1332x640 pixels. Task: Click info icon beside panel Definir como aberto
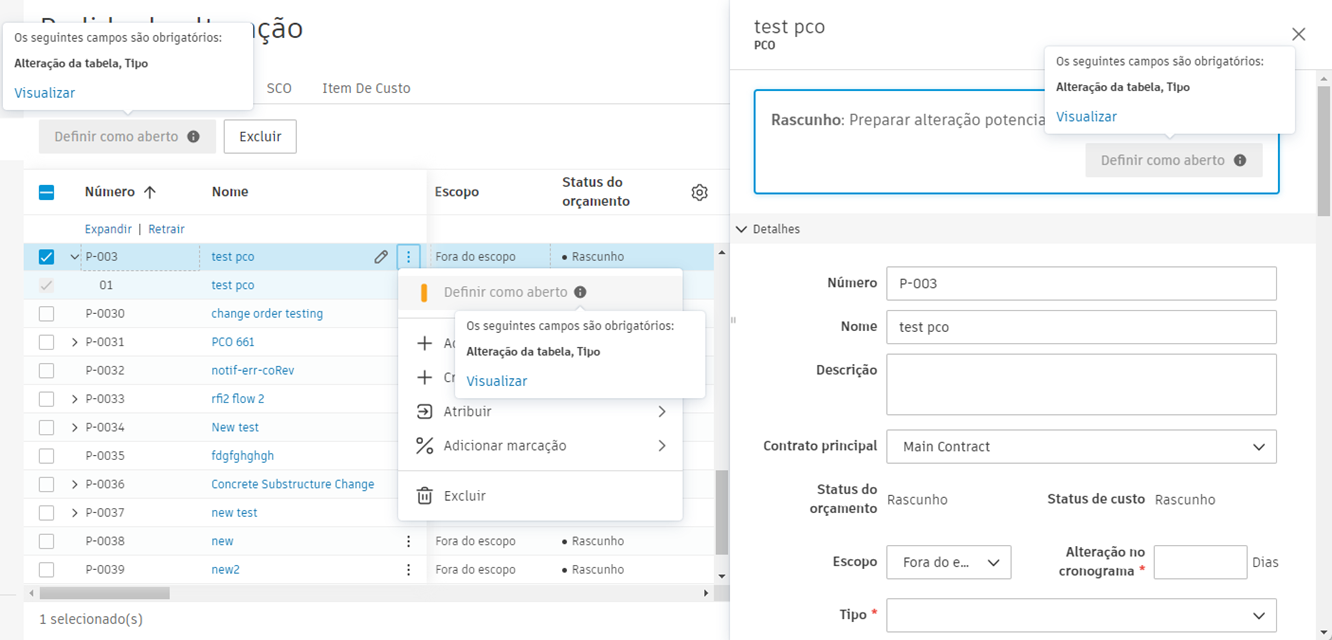coord(1240,160)
